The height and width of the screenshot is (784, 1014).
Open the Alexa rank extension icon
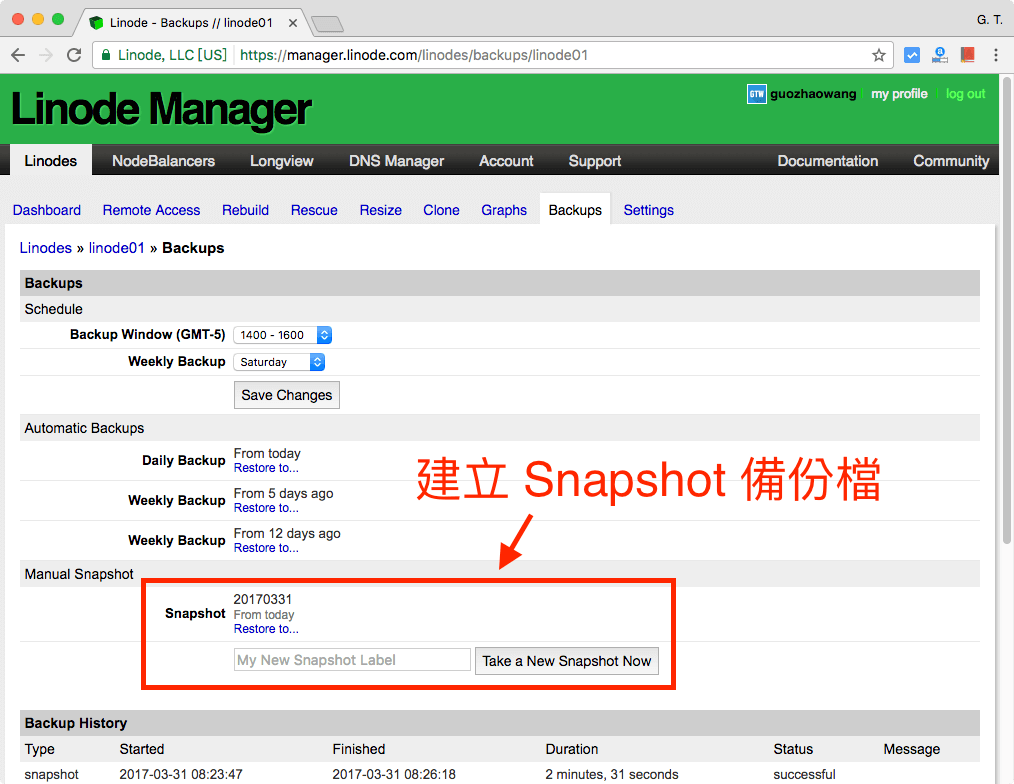click(939, 55)
